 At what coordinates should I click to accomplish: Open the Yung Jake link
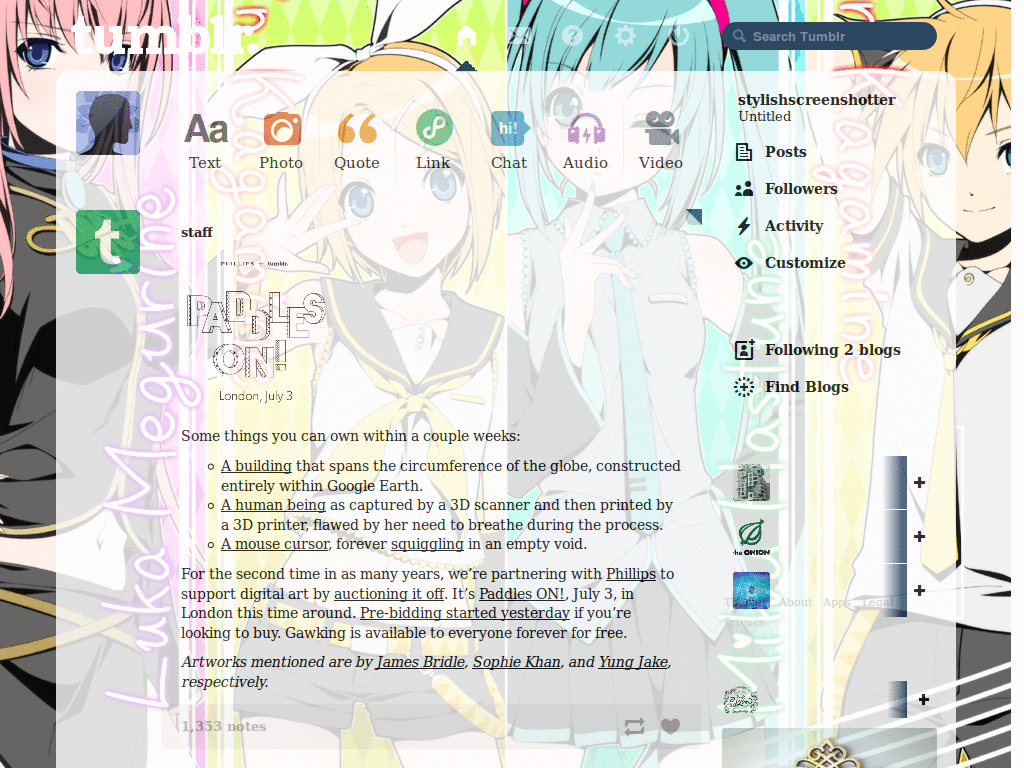pyautogui.click(x=633, y=662)
